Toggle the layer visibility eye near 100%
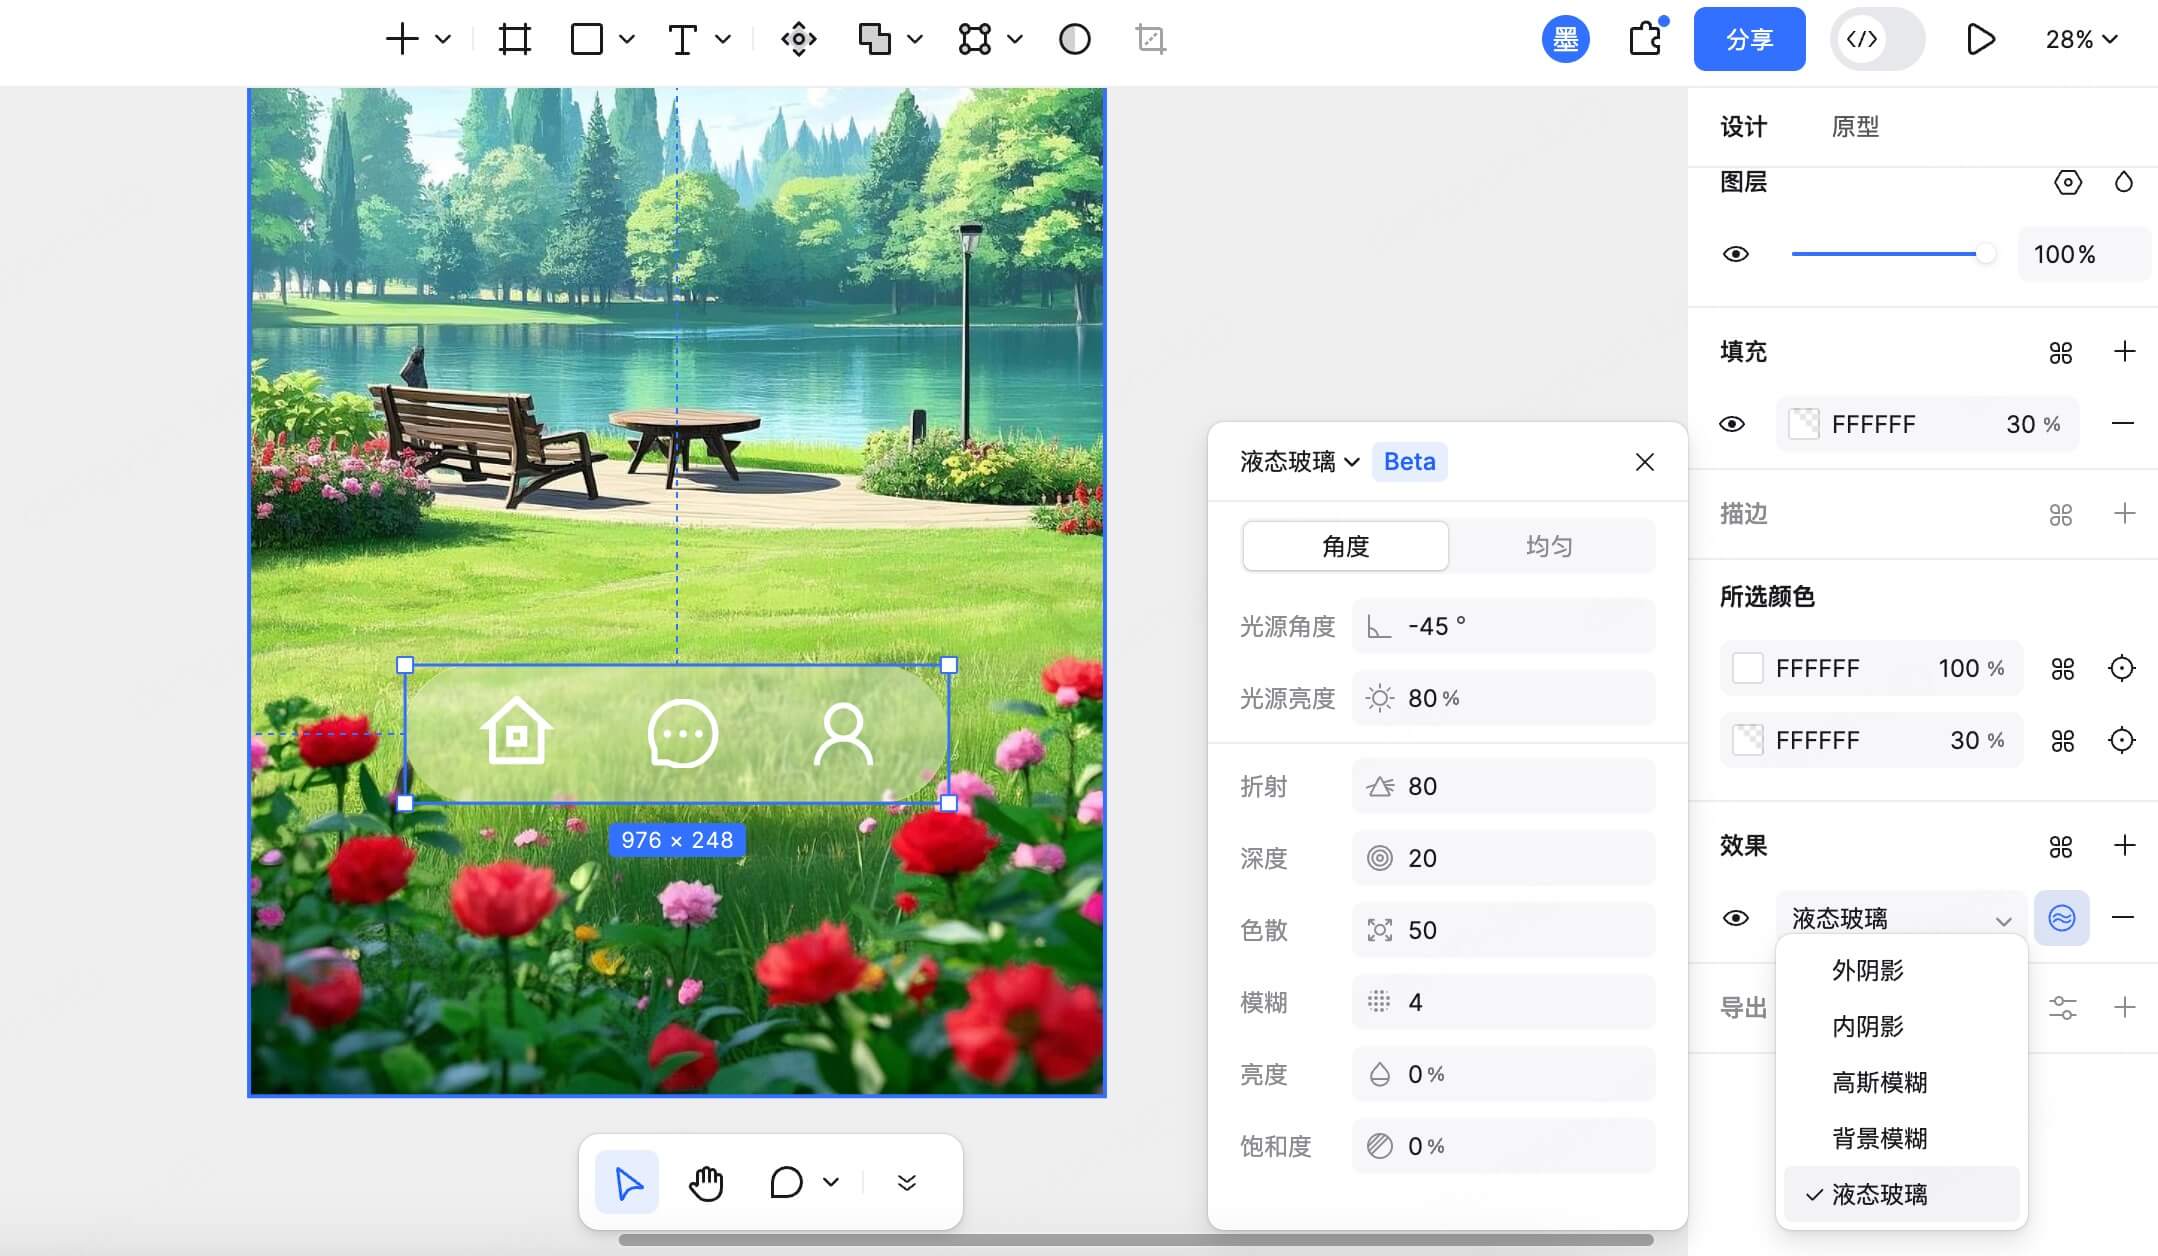 pos(1736,254)
